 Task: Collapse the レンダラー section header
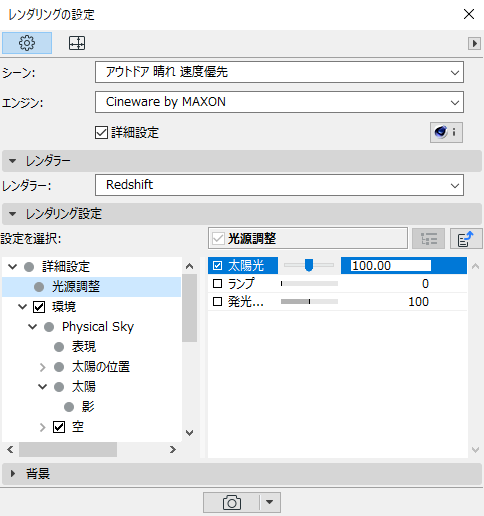242,161
